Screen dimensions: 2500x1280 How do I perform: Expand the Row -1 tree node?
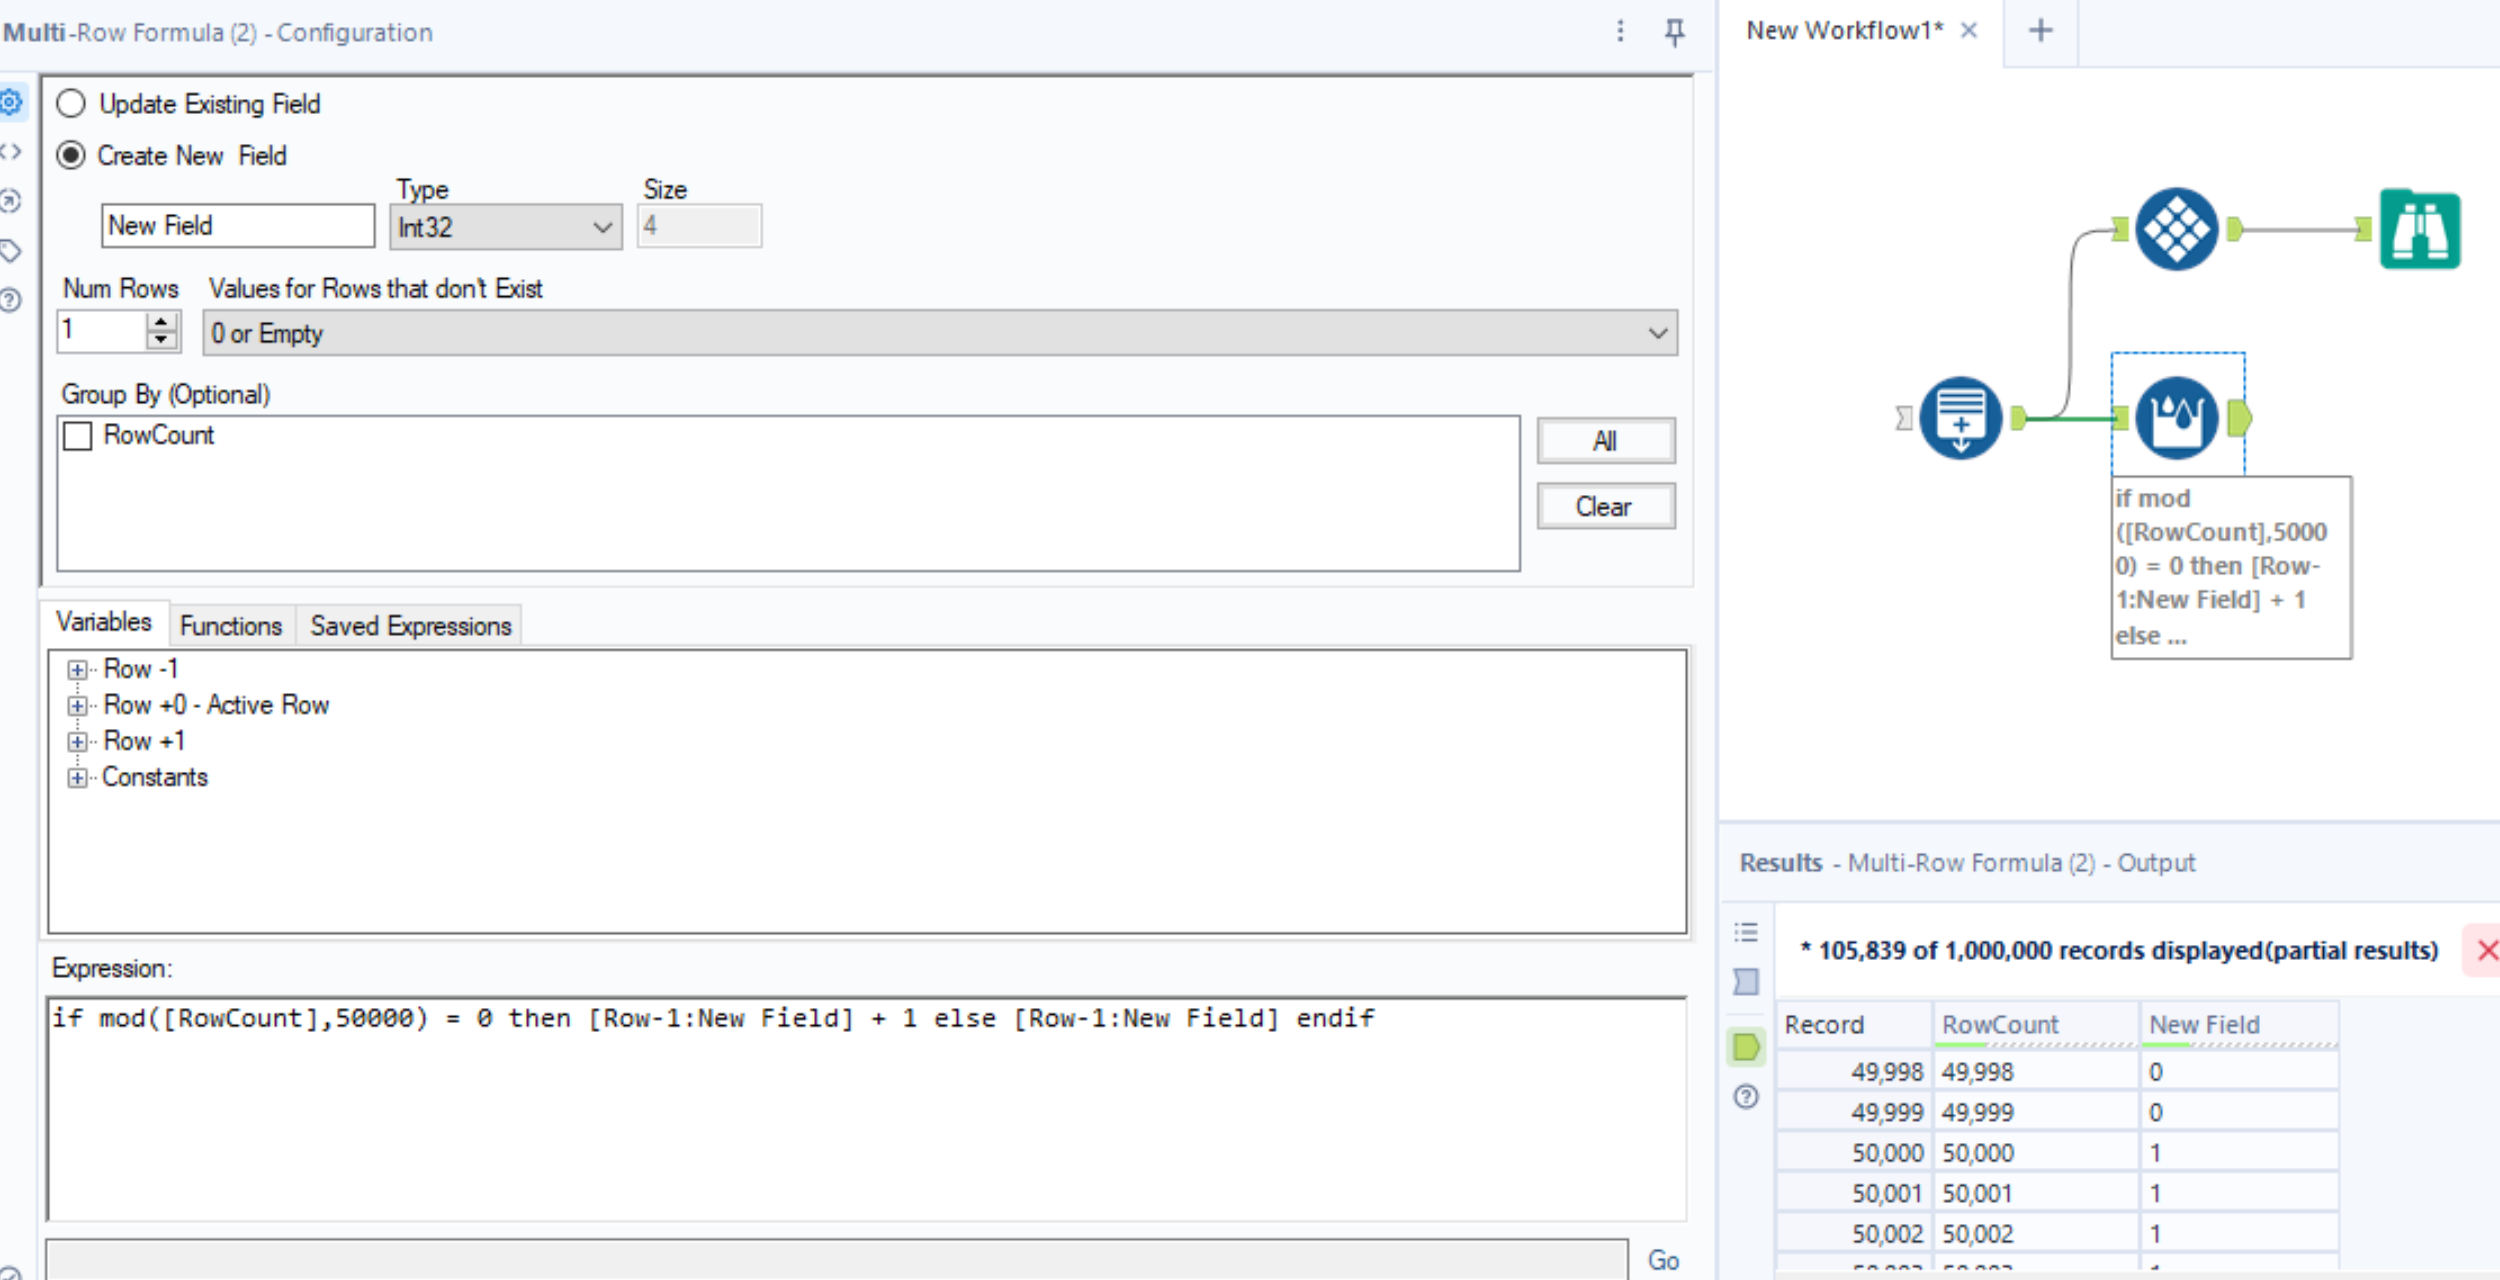[x=77, y=669]
